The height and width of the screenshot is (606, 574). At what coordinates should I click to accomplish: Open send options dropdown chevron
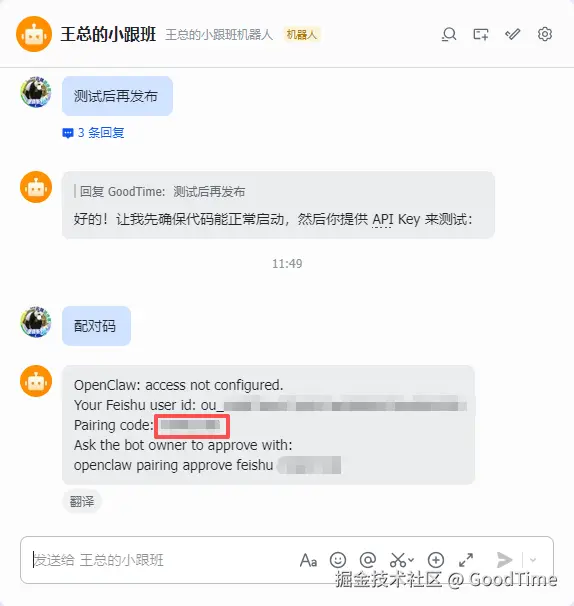533,560
